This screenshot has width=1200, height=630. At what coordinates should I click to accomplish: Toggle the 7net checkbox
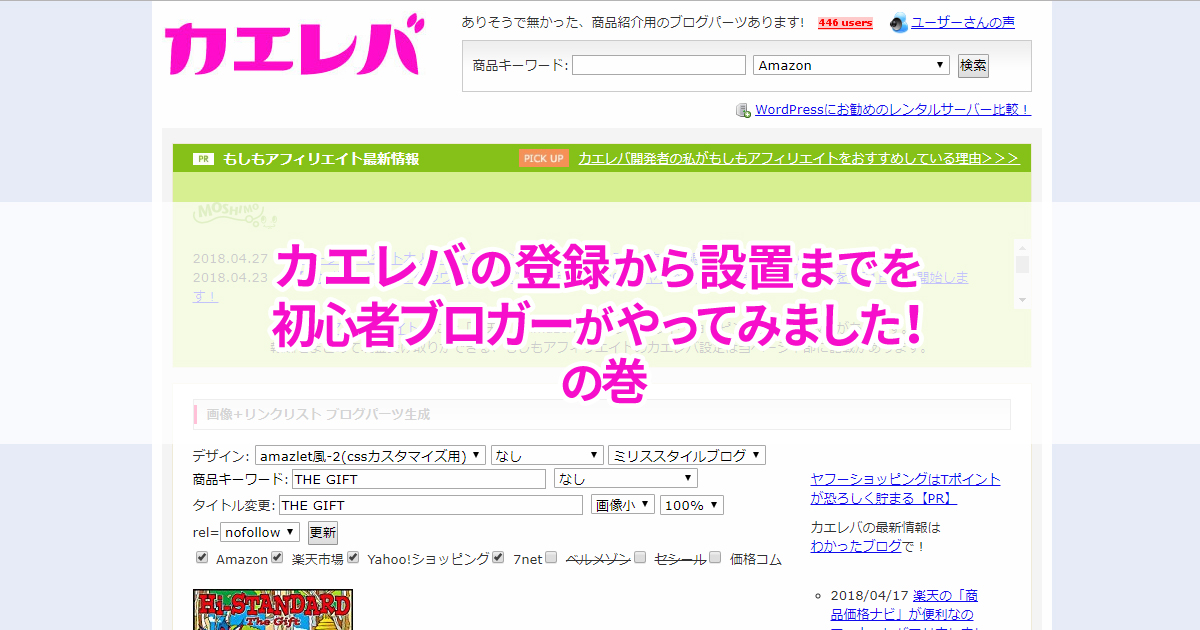(498, 558)
